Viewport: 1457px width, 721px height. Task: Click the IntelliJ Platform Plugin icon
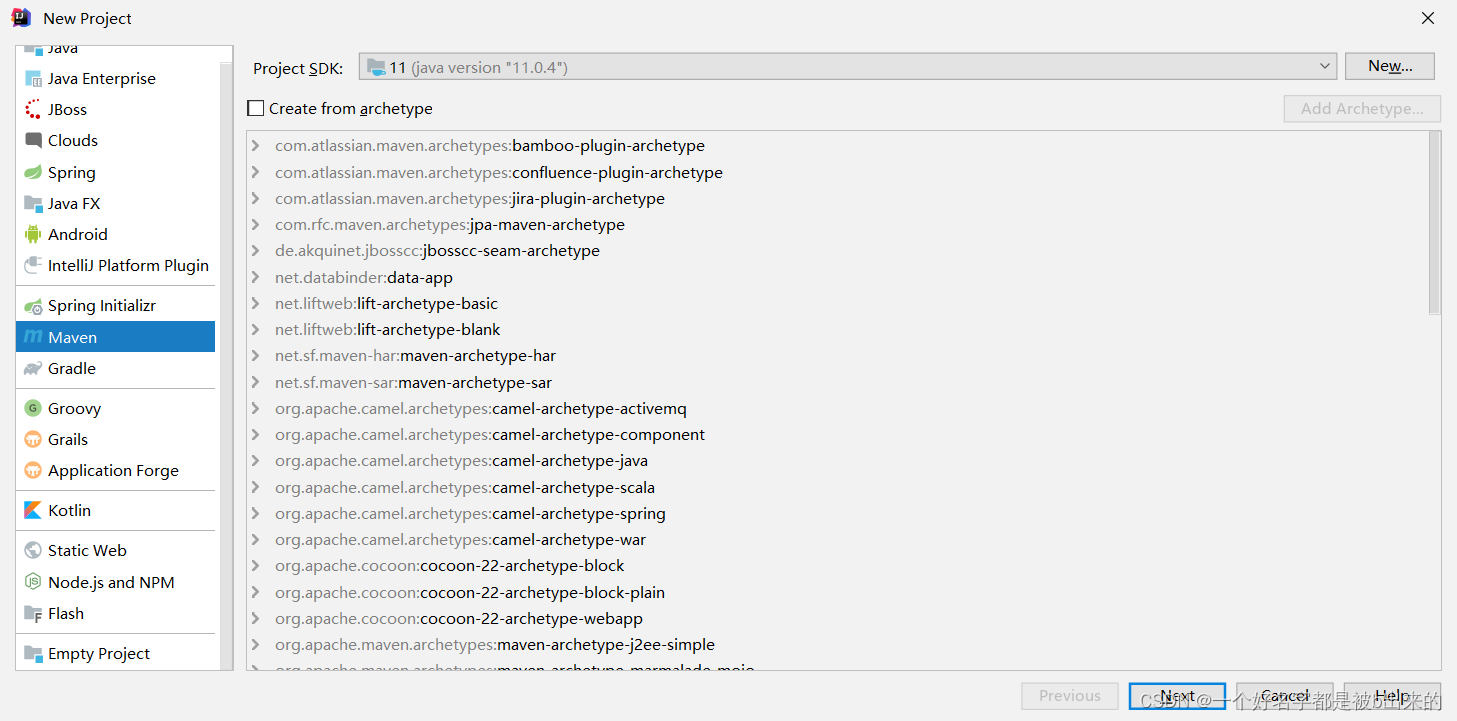point(33,266)
